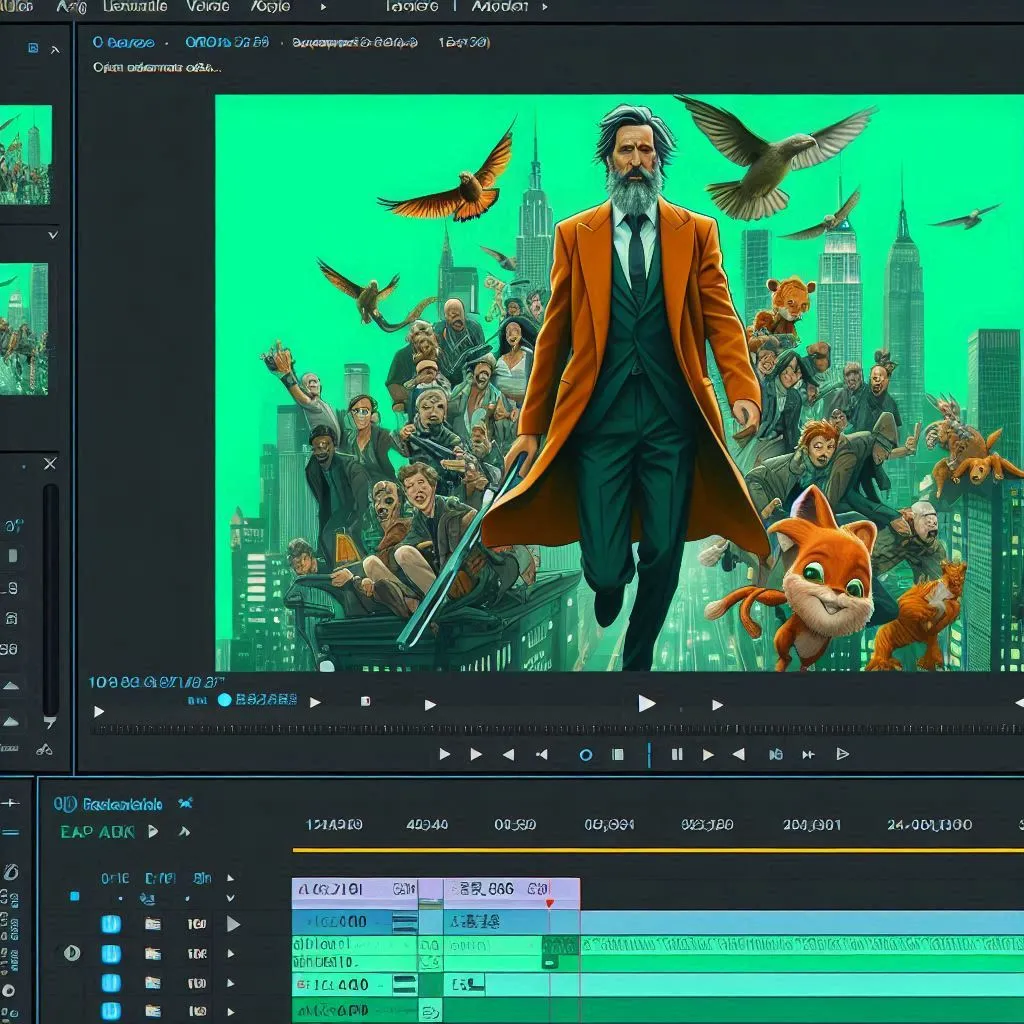1024x1024 pixels.
Task: Click the gray stop square beside the blue ring
Action: (x=618, y=754)
